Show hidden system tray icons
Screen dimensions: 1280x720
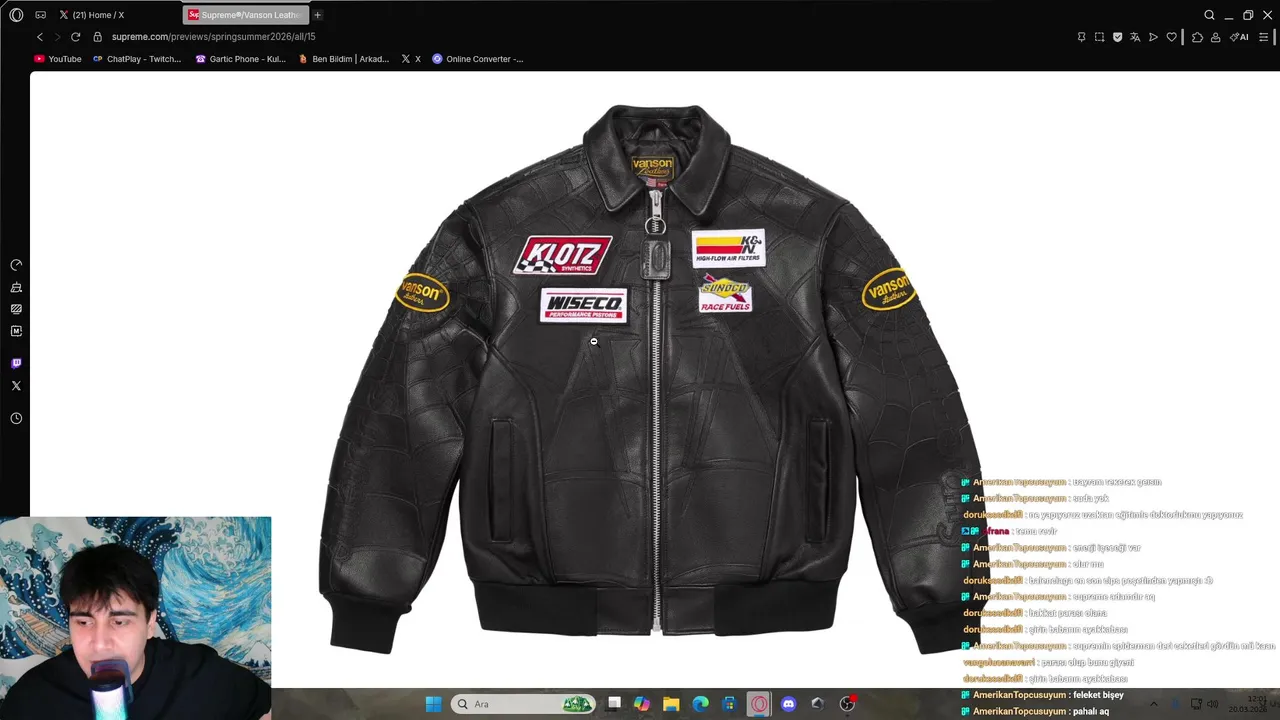click(x=1153, y=704)
